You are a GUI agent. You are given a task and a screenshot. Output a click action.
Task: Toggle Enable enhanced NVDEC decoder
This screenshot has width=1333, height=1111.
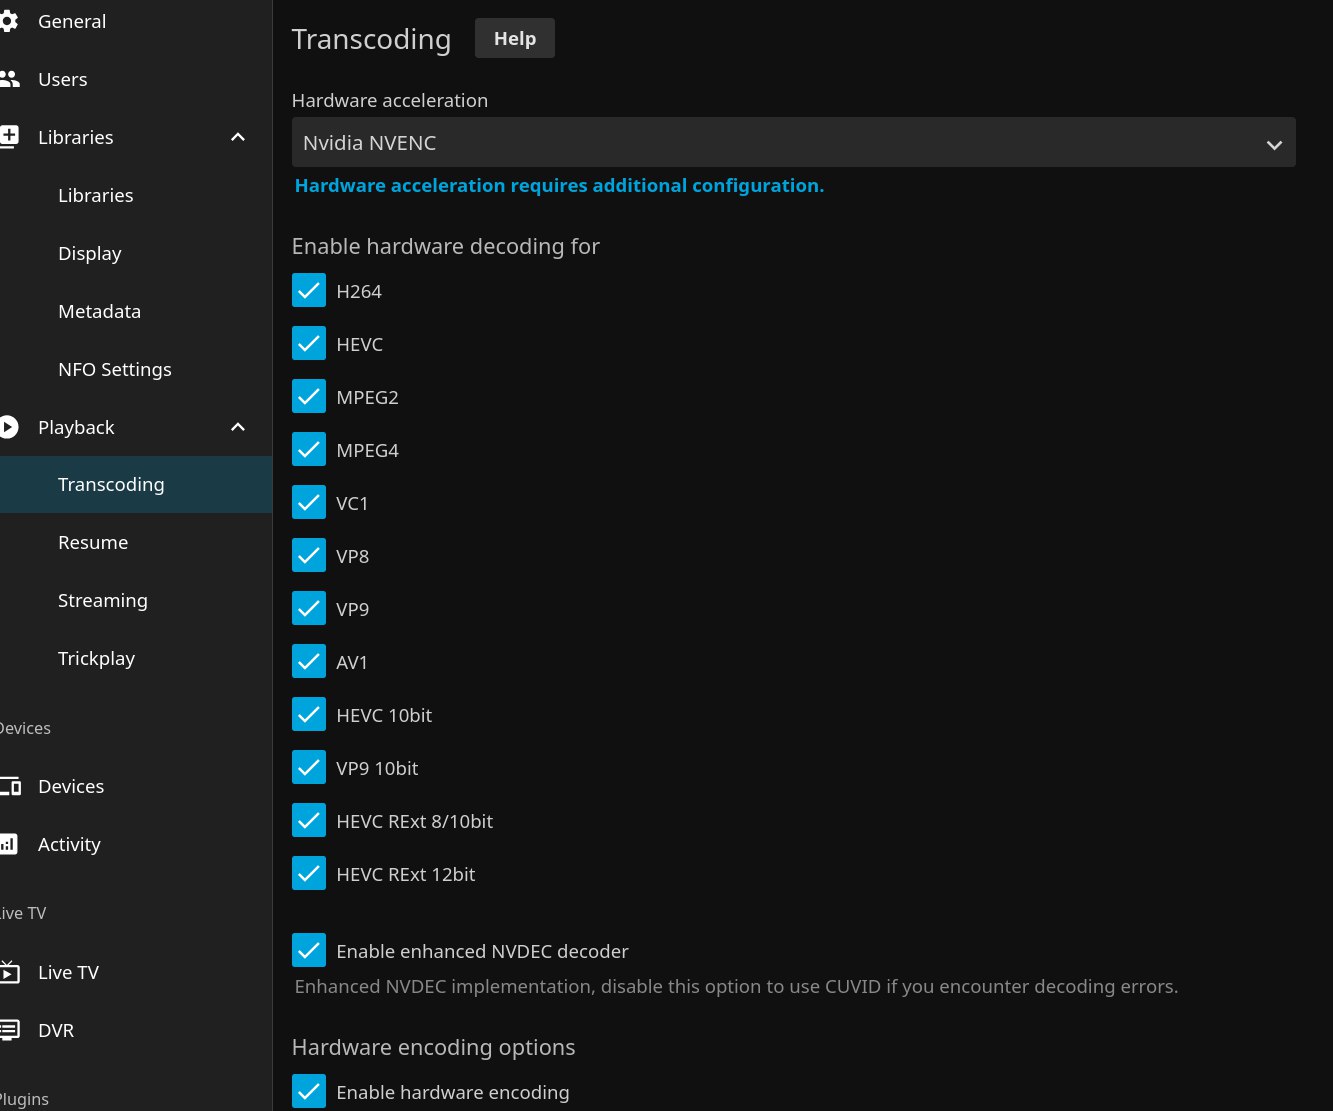click(x=309, y=950)
